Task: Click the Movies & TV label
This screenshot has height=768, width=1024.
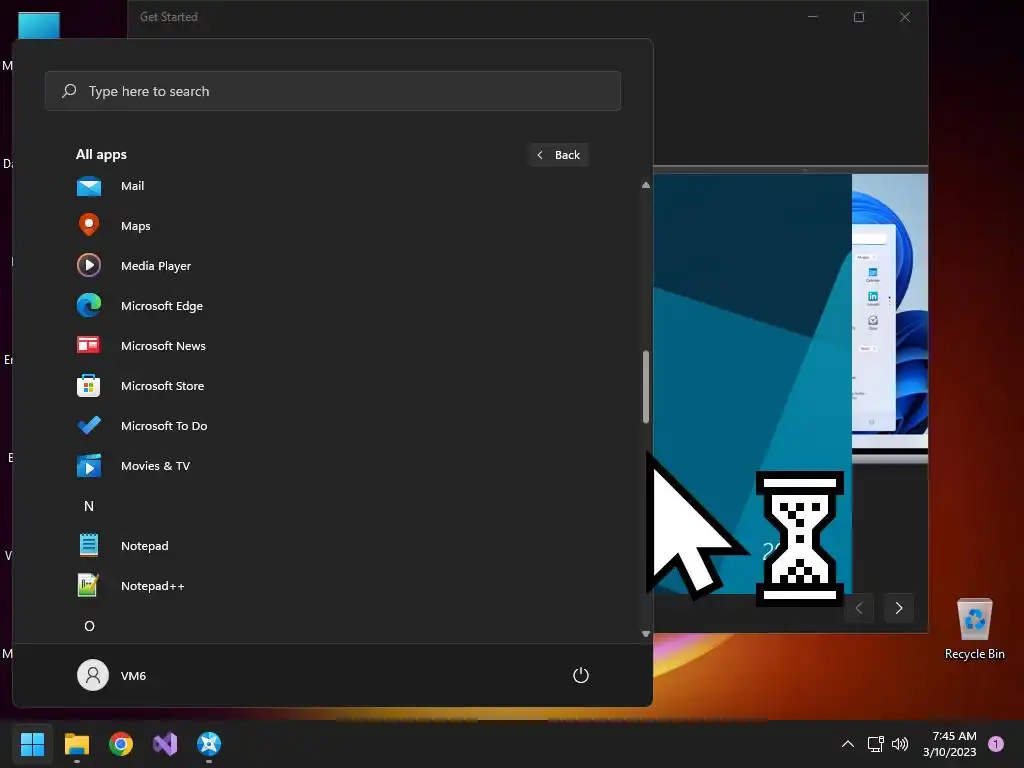Action: point(155,466)
